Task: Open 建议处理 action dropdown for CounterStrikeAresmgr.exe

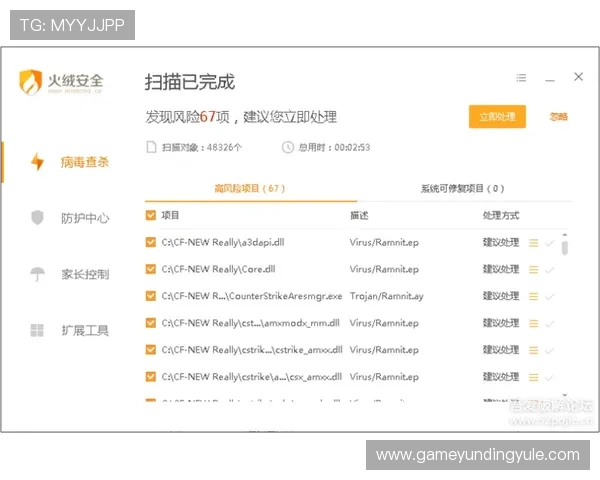Action: (x=501, y=296)
